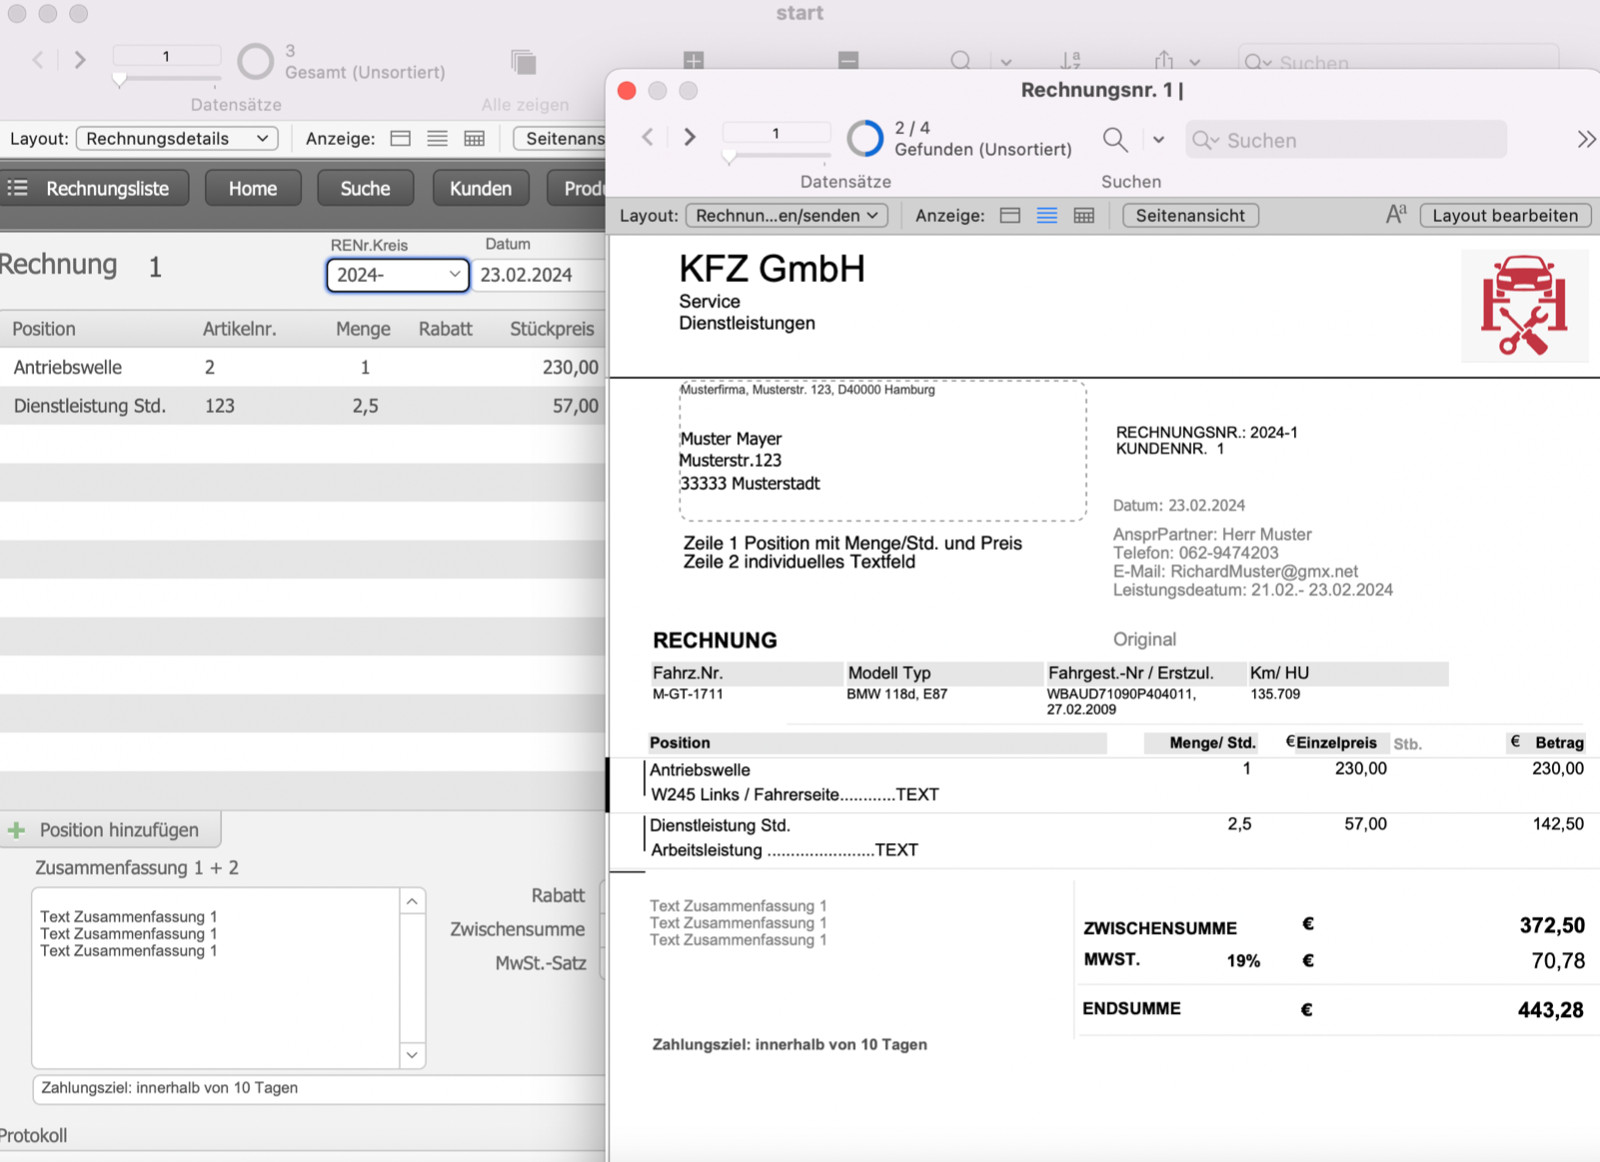Click the found-set pie icon in Rechnungsnr. window
1600x1162 pixels.
coord(865,138)
